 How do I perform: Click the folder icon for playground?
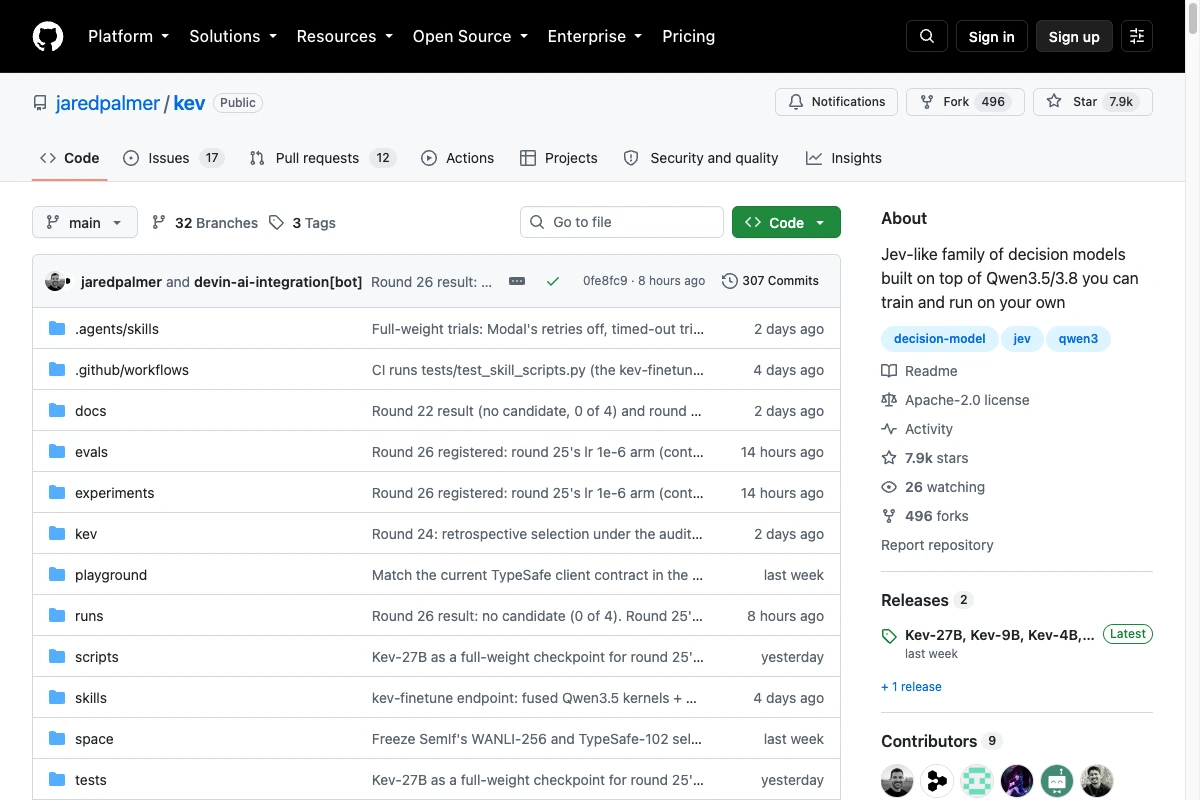[x=57, y=575]
